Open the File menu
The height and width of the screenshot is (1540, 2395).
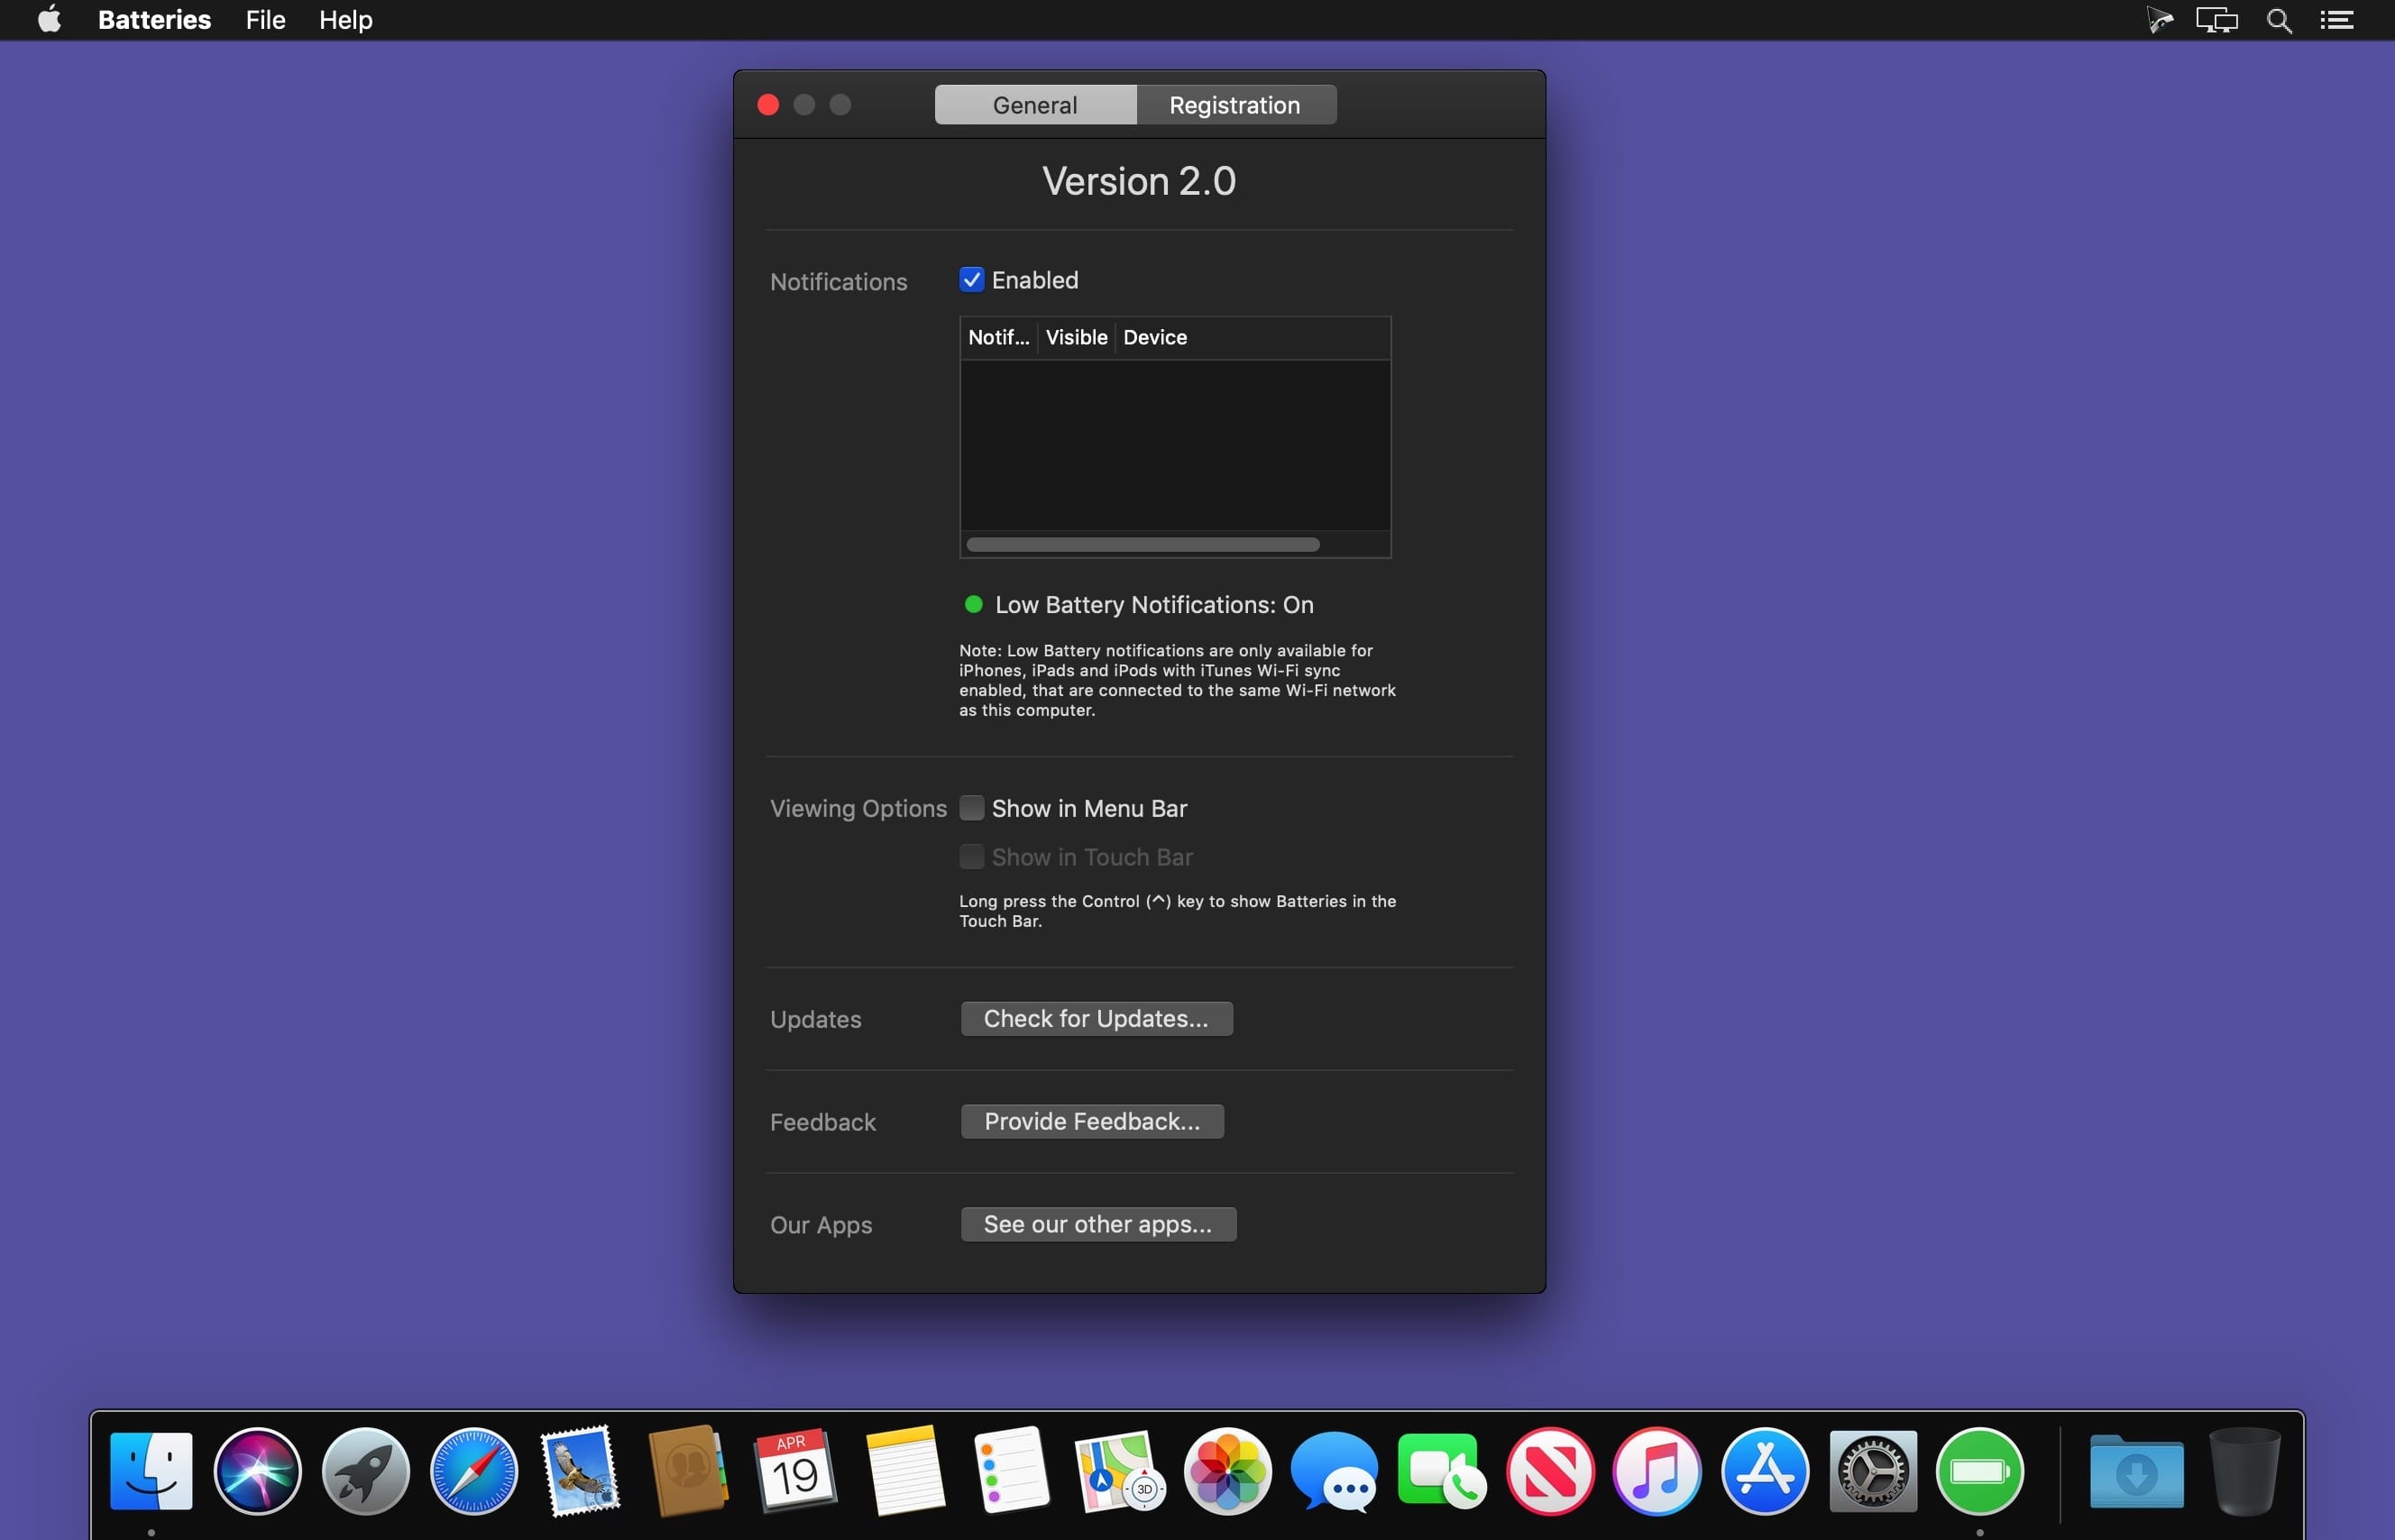pos(265,20)
